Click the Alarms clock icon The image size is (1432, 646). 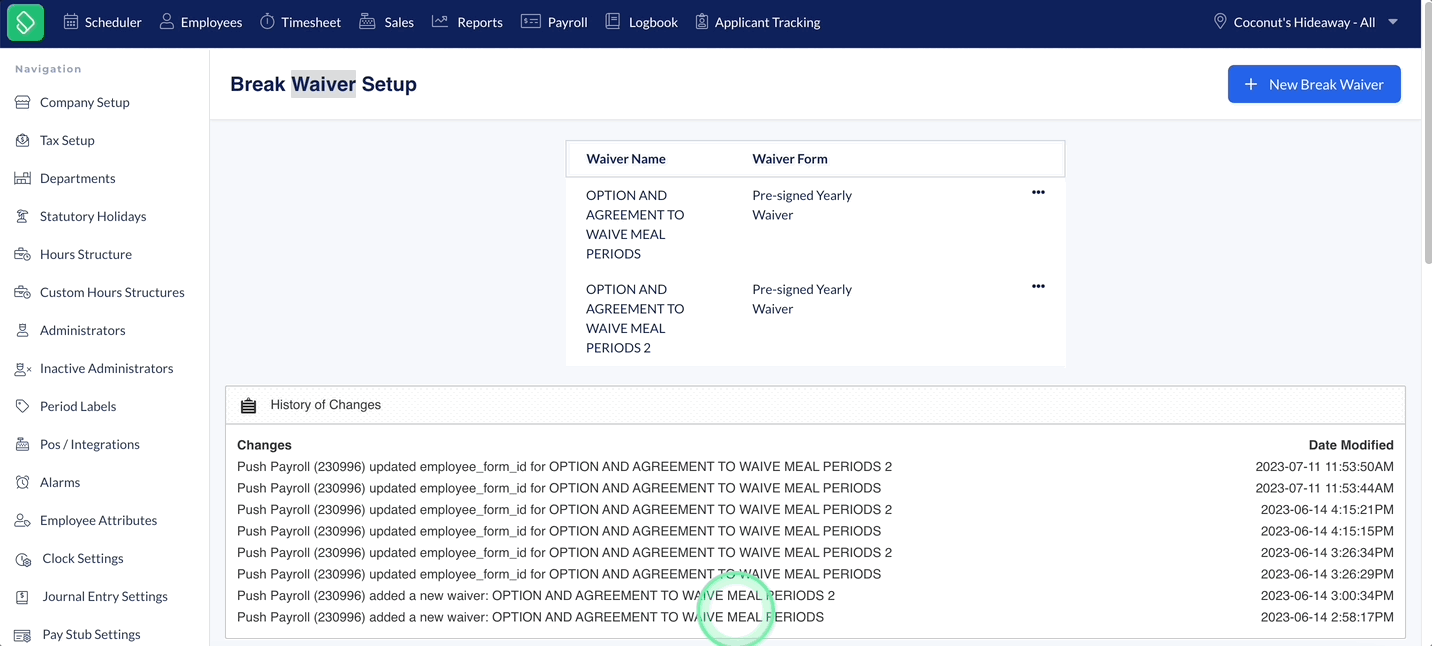22,482
